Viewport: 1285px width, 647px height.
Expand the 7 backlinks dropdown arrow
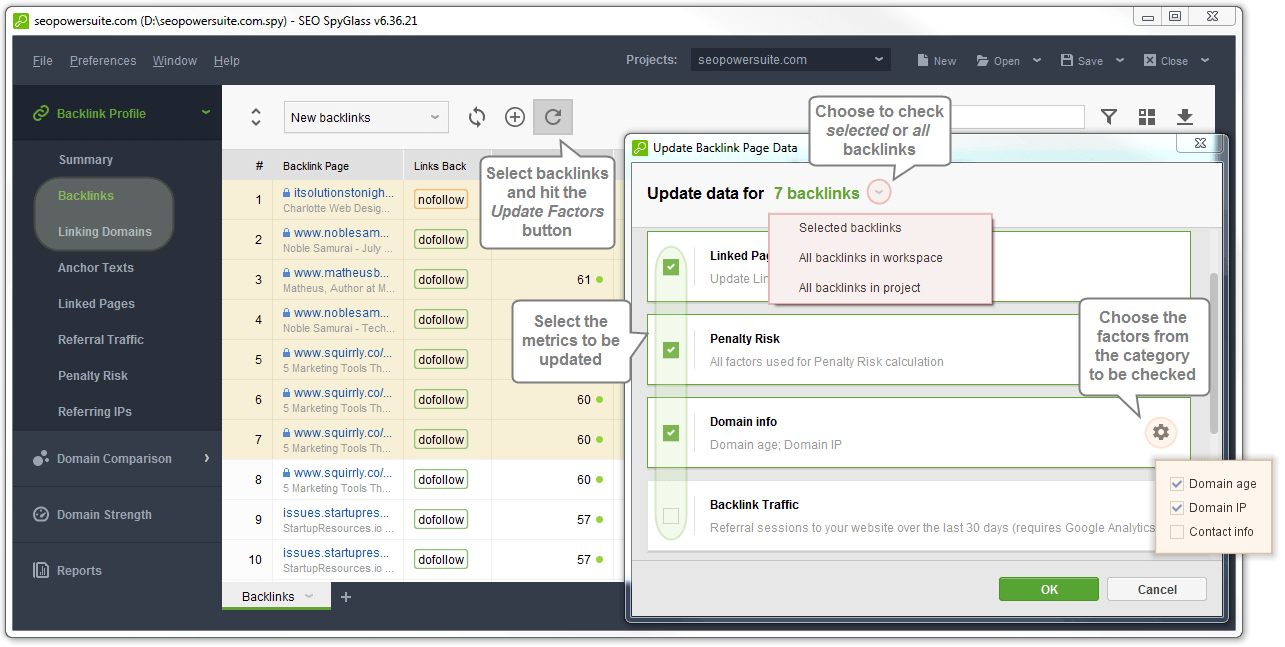[878, 193]
